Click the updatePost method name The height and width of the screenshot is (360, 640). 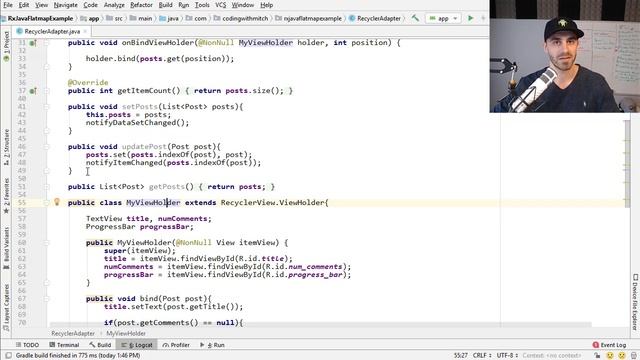(x=144, y=147)
